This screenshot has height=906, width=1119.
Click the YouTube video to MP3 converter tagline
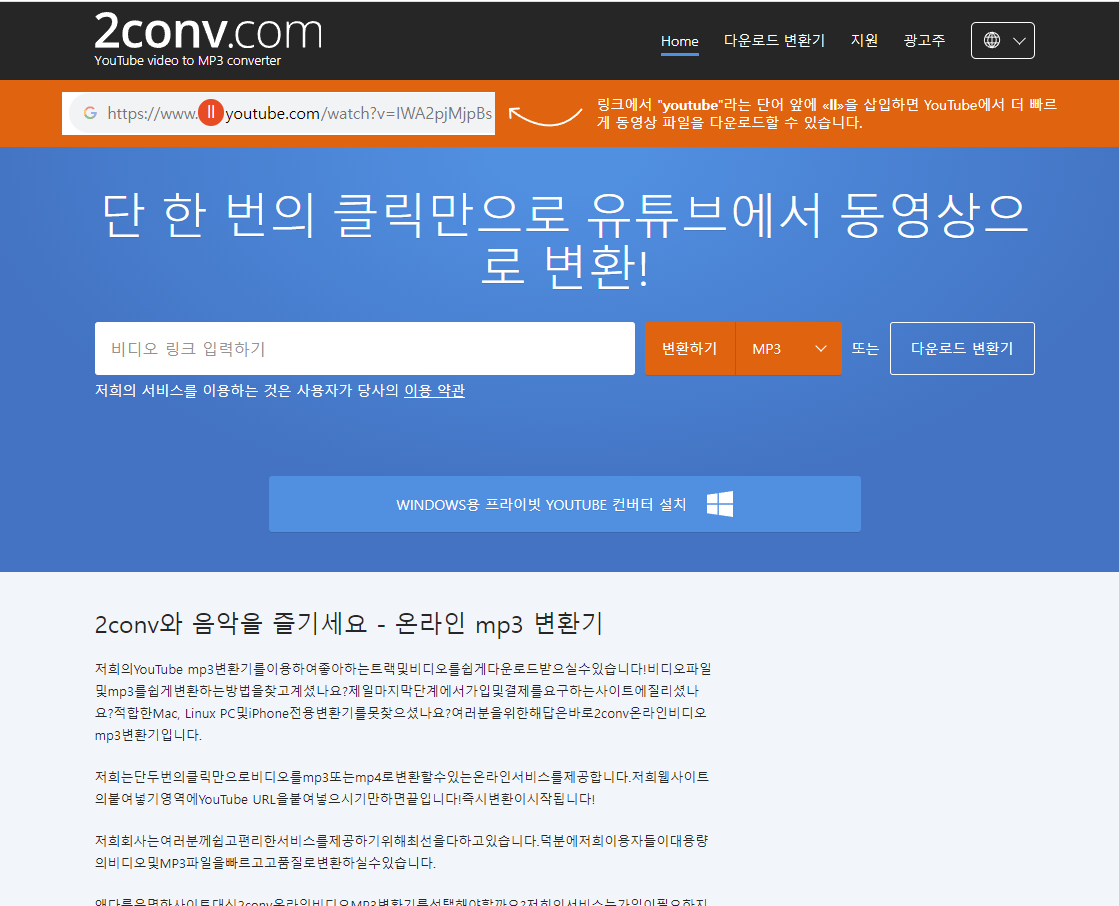coord(188,61)
